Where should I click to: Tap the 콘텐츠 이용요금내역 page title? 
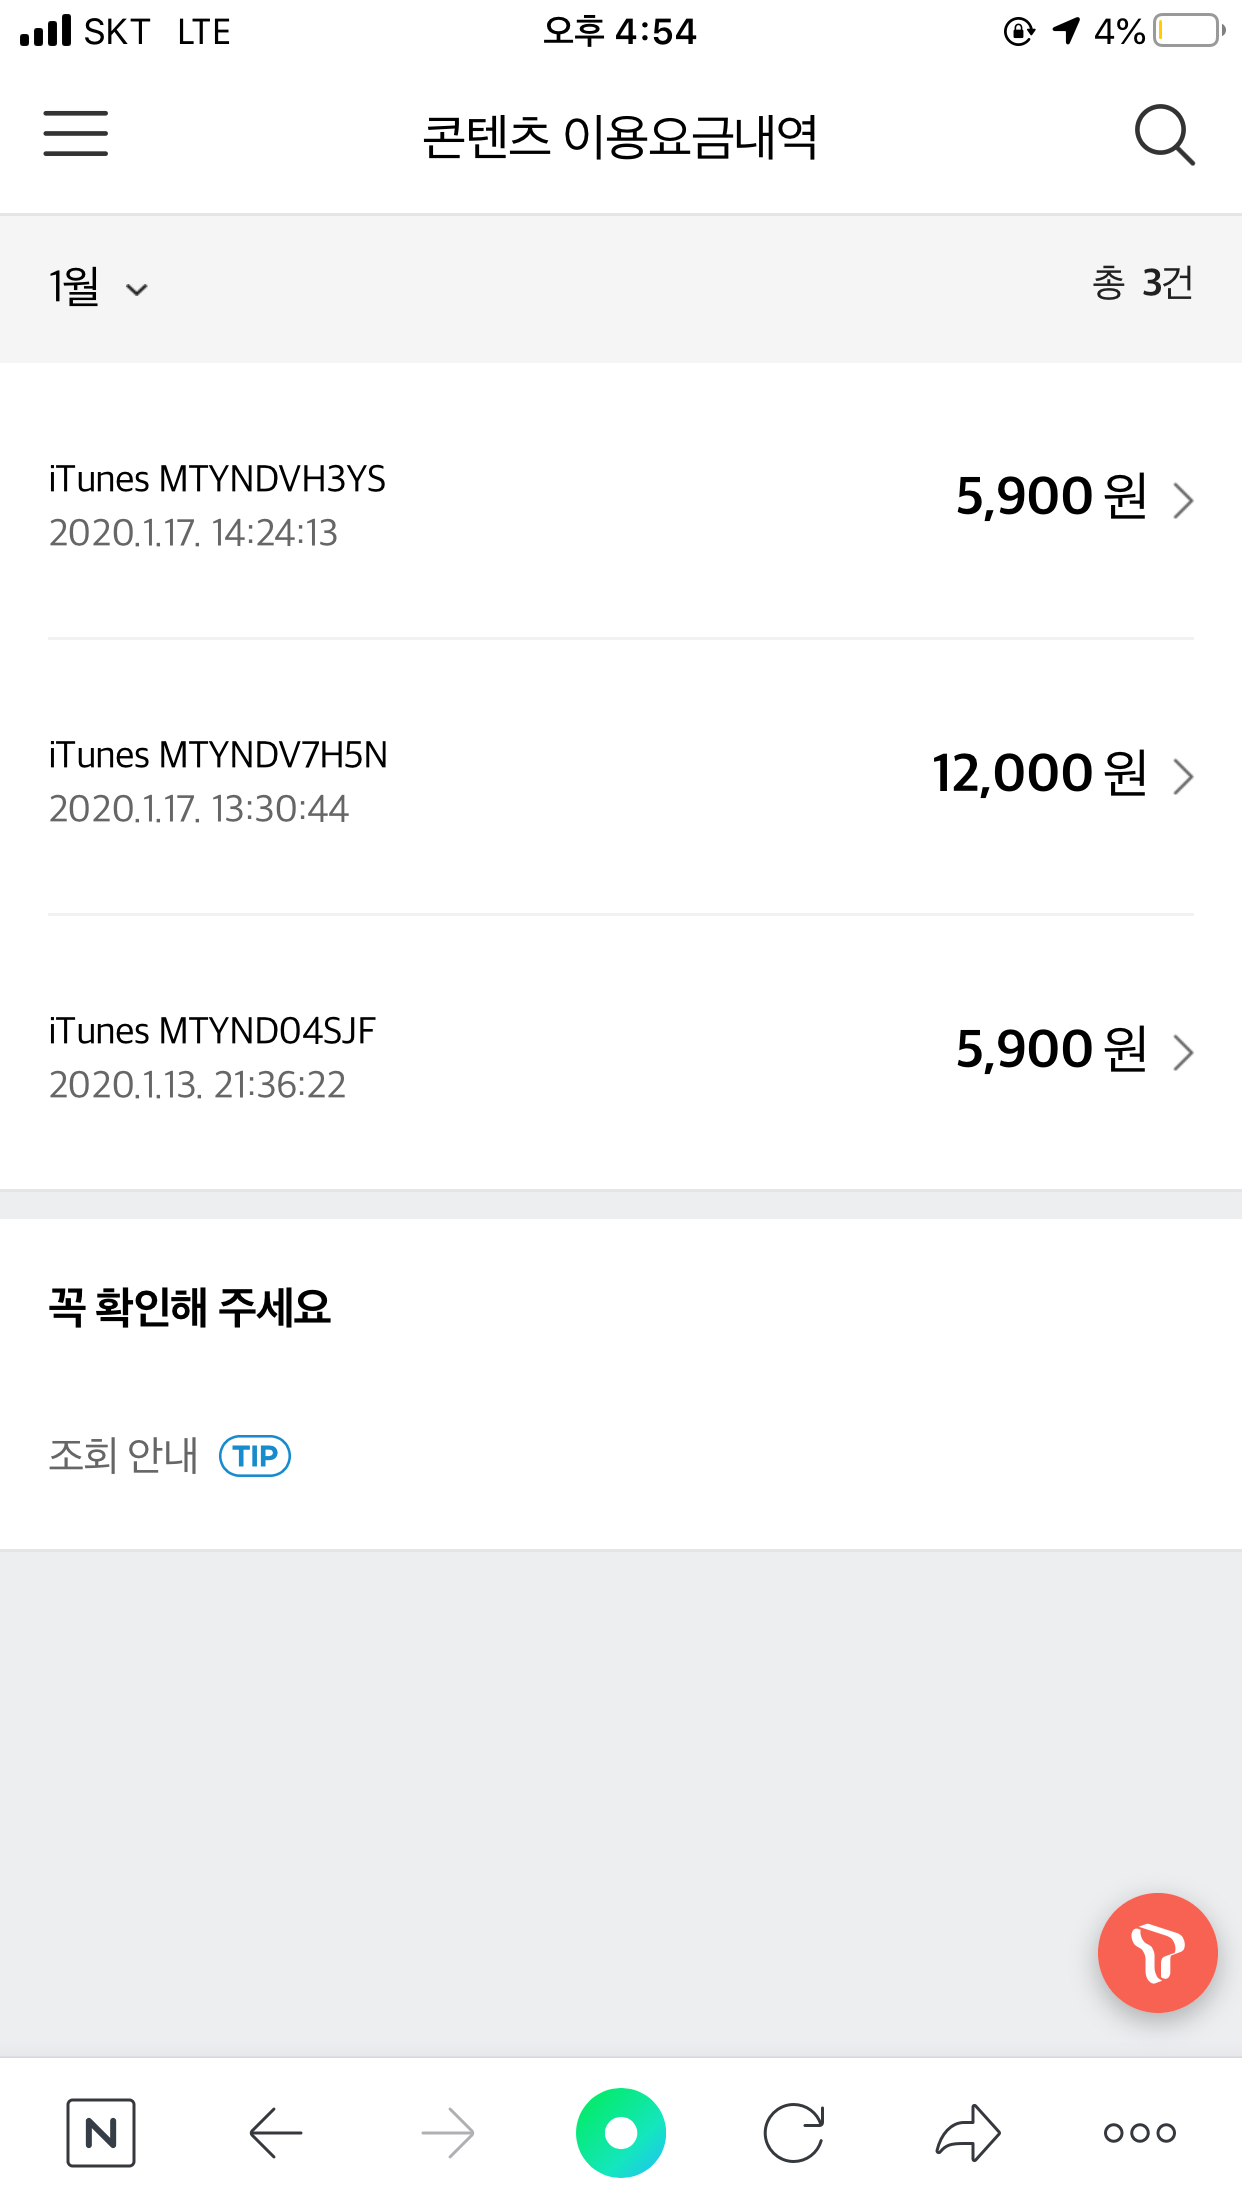(620, 136)
